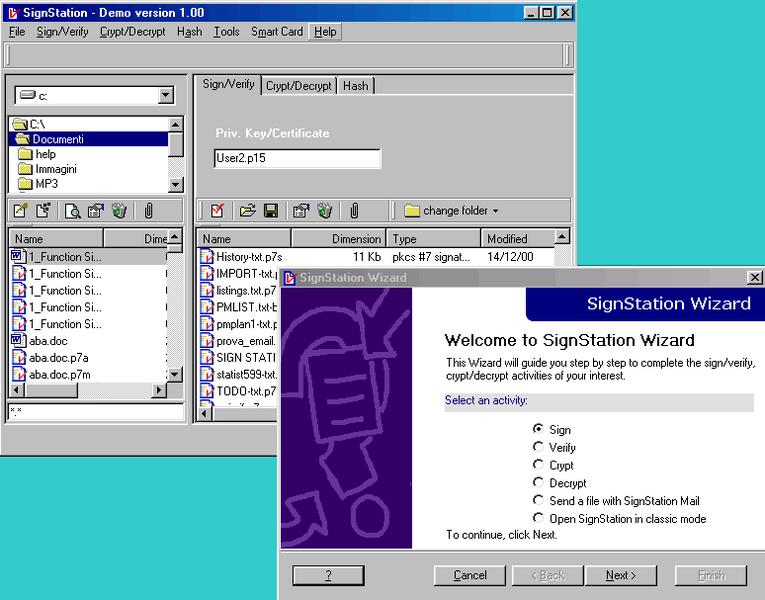Click the Immagini folder icon

coord(25,169)
